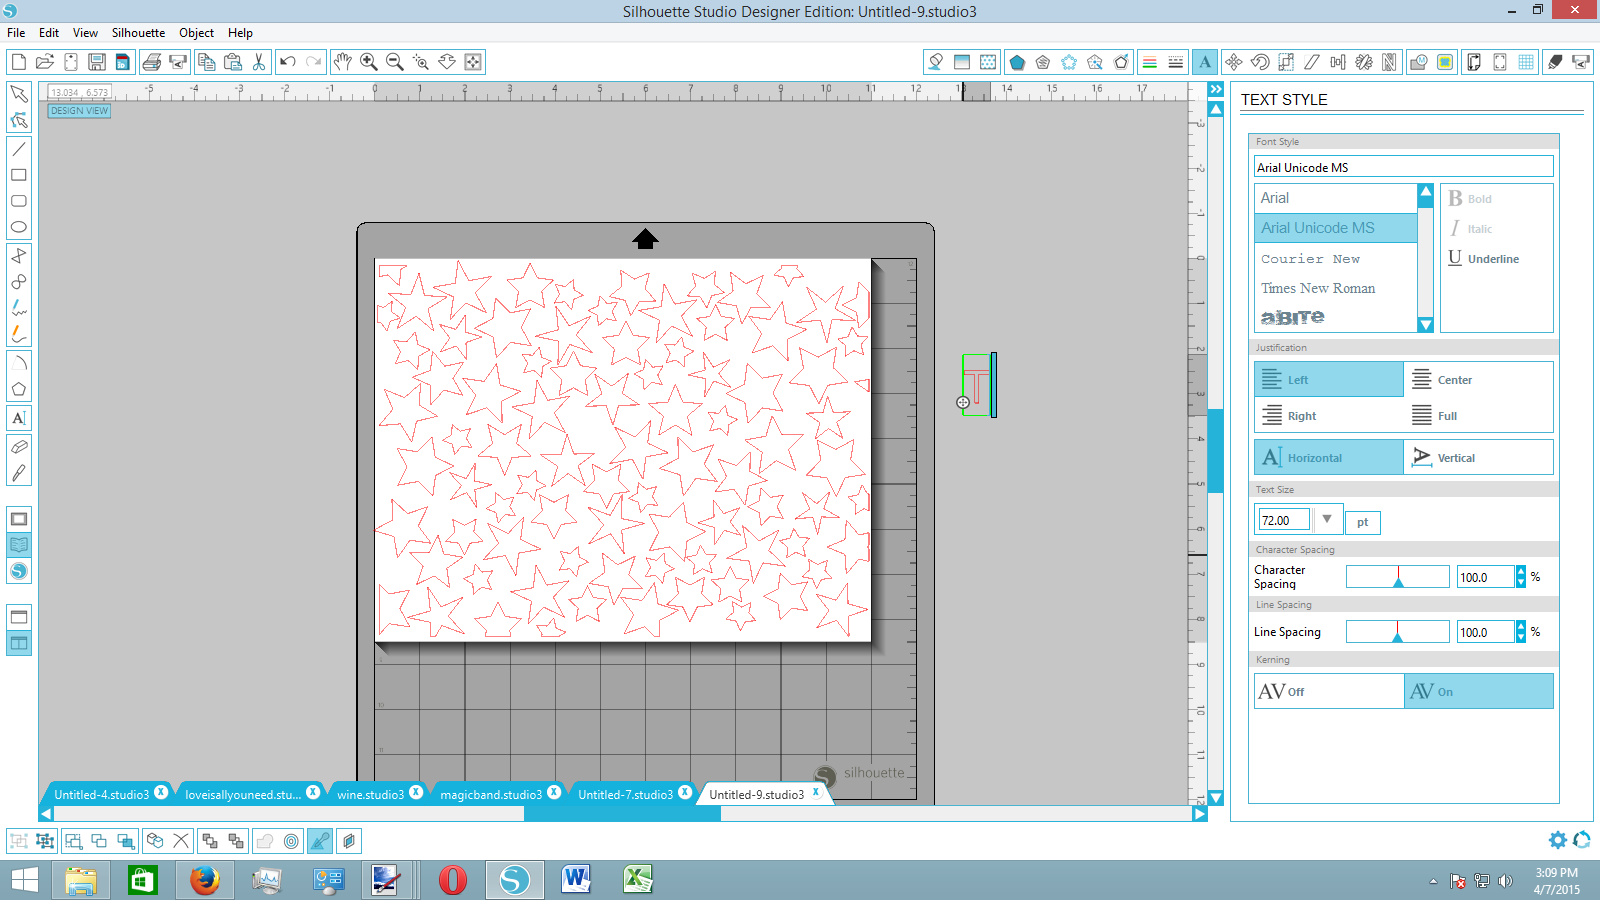Click the pt unit button

click(1362, 522)
